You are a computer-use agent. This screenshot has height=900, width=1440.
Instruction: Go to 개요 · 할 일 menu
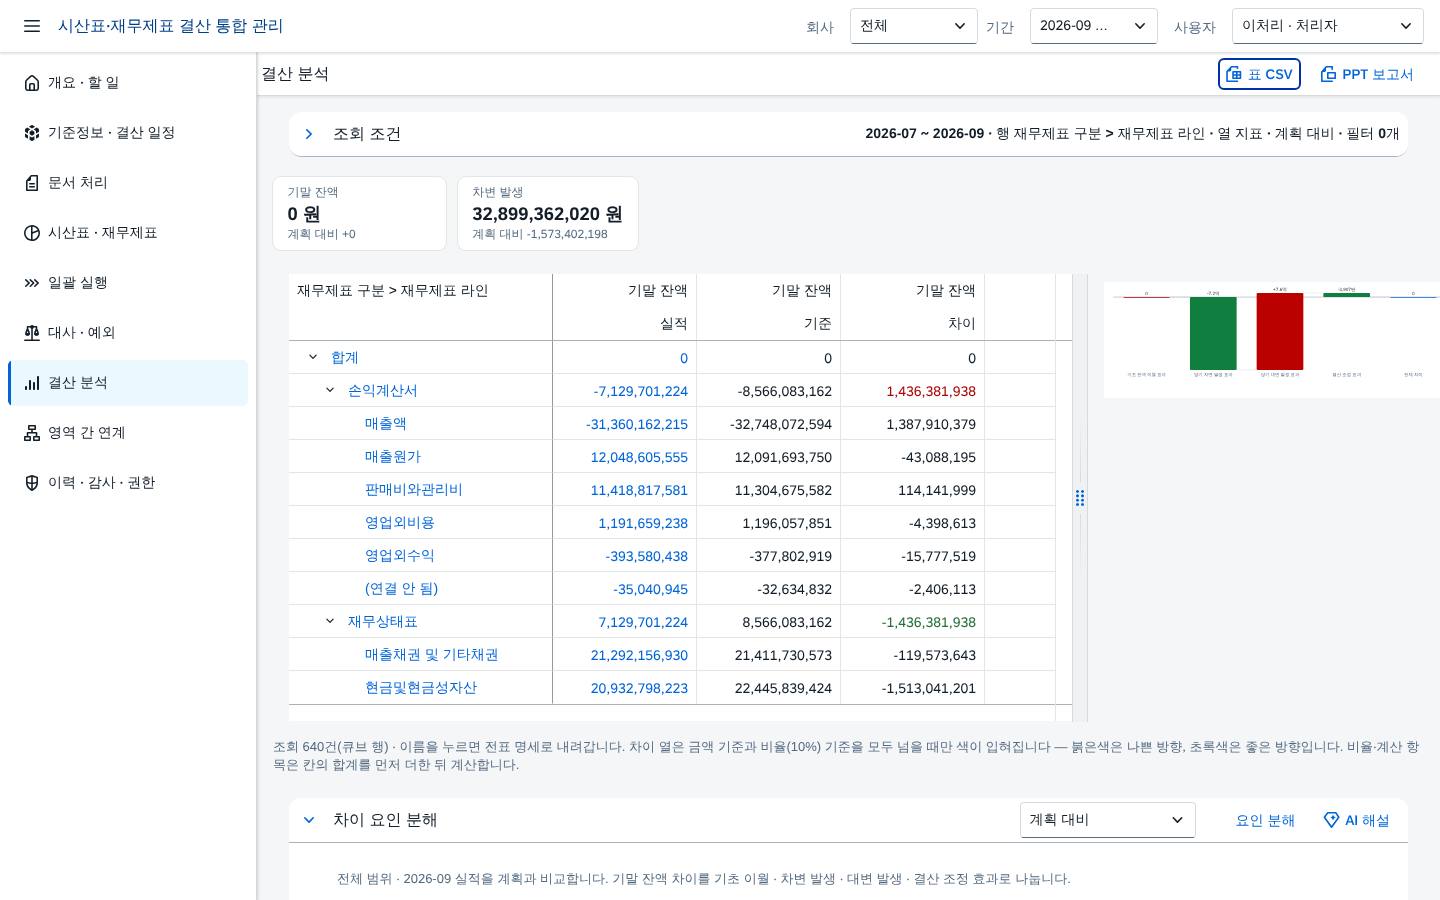(x=128, y=83)
